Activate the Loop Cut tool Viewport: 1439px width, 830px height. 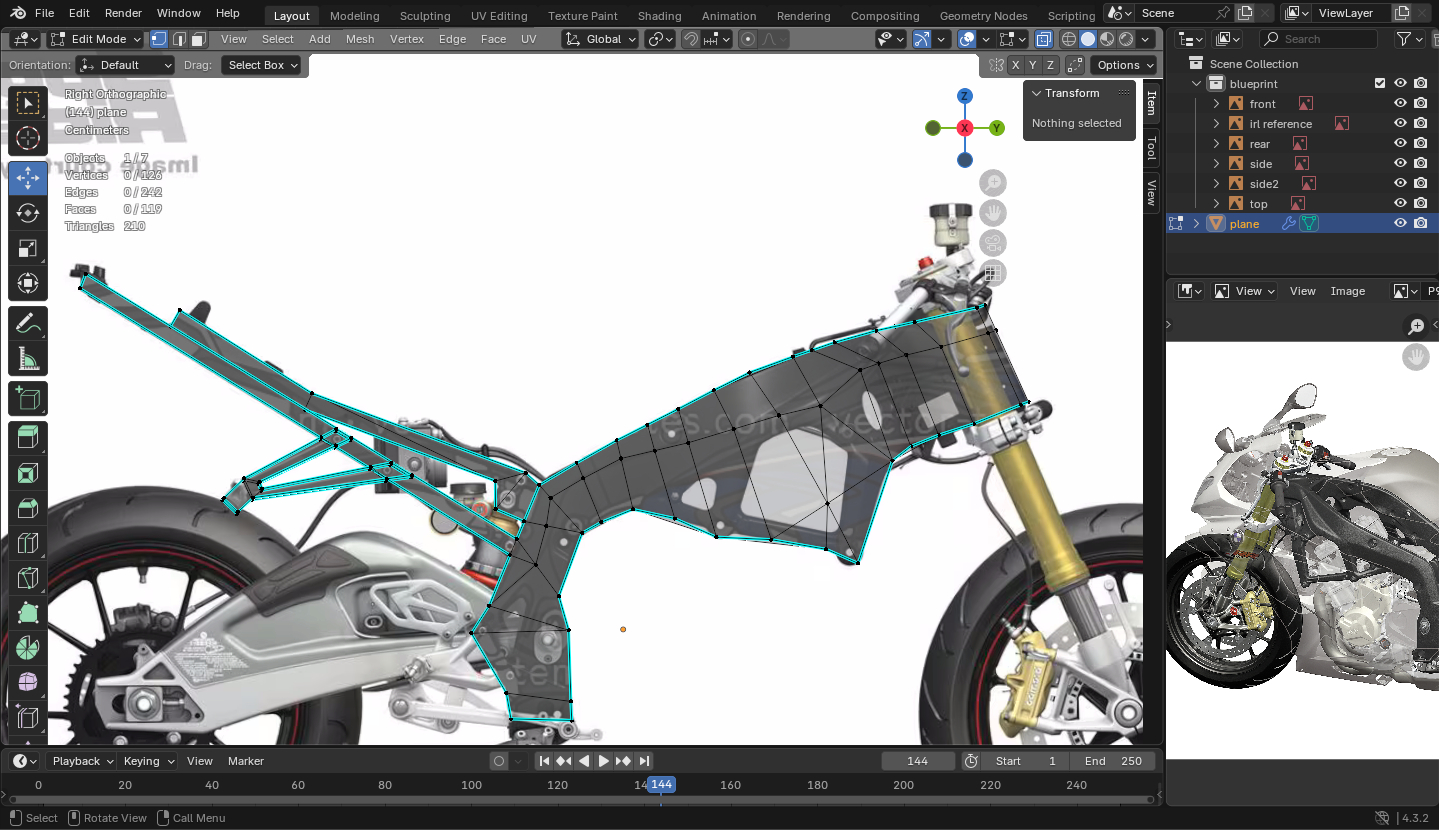pyautogui.click(x=28, y=543)
